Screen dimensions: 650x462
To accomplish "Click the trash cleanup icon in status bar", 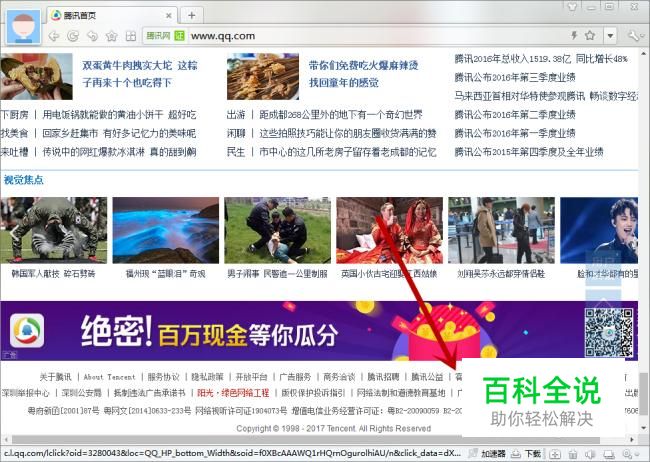I will click(x=573, y=454).
